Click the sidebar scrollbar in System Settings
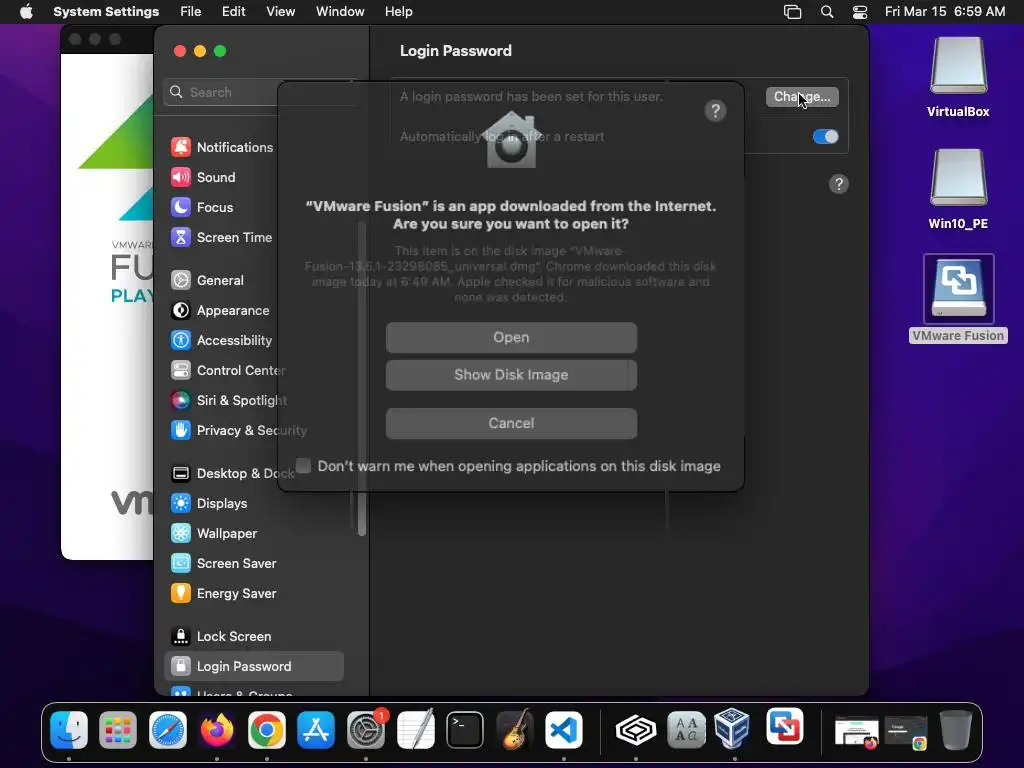The height and width of the screenshot is (768, 1024). (362, 379)
